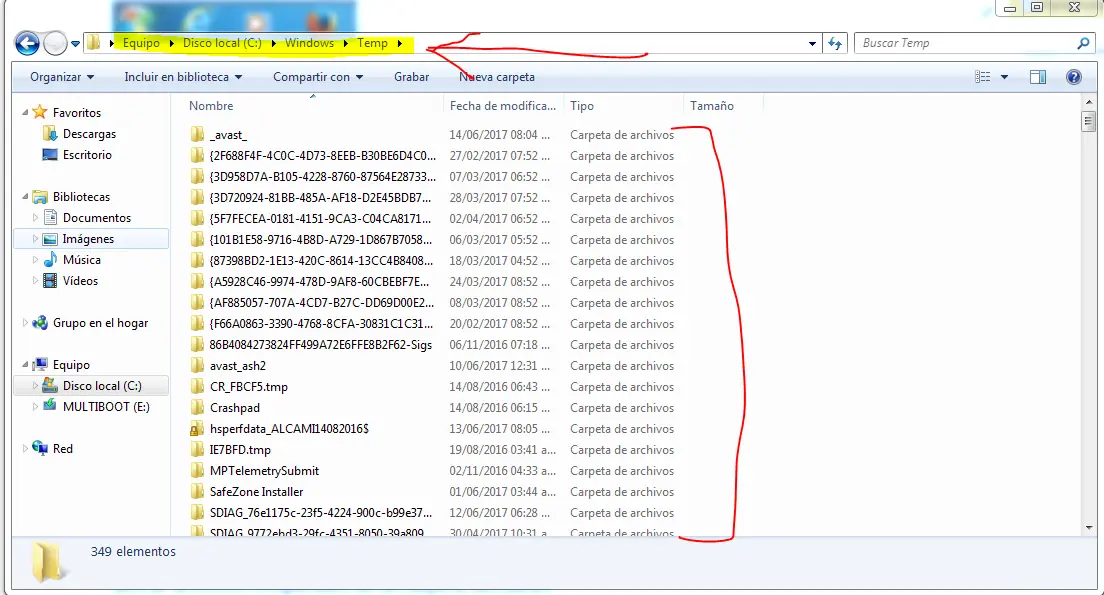Focus the Buscar Temp search field
The height and width of the screenshot is (595, 1104).
click(965, 43)
